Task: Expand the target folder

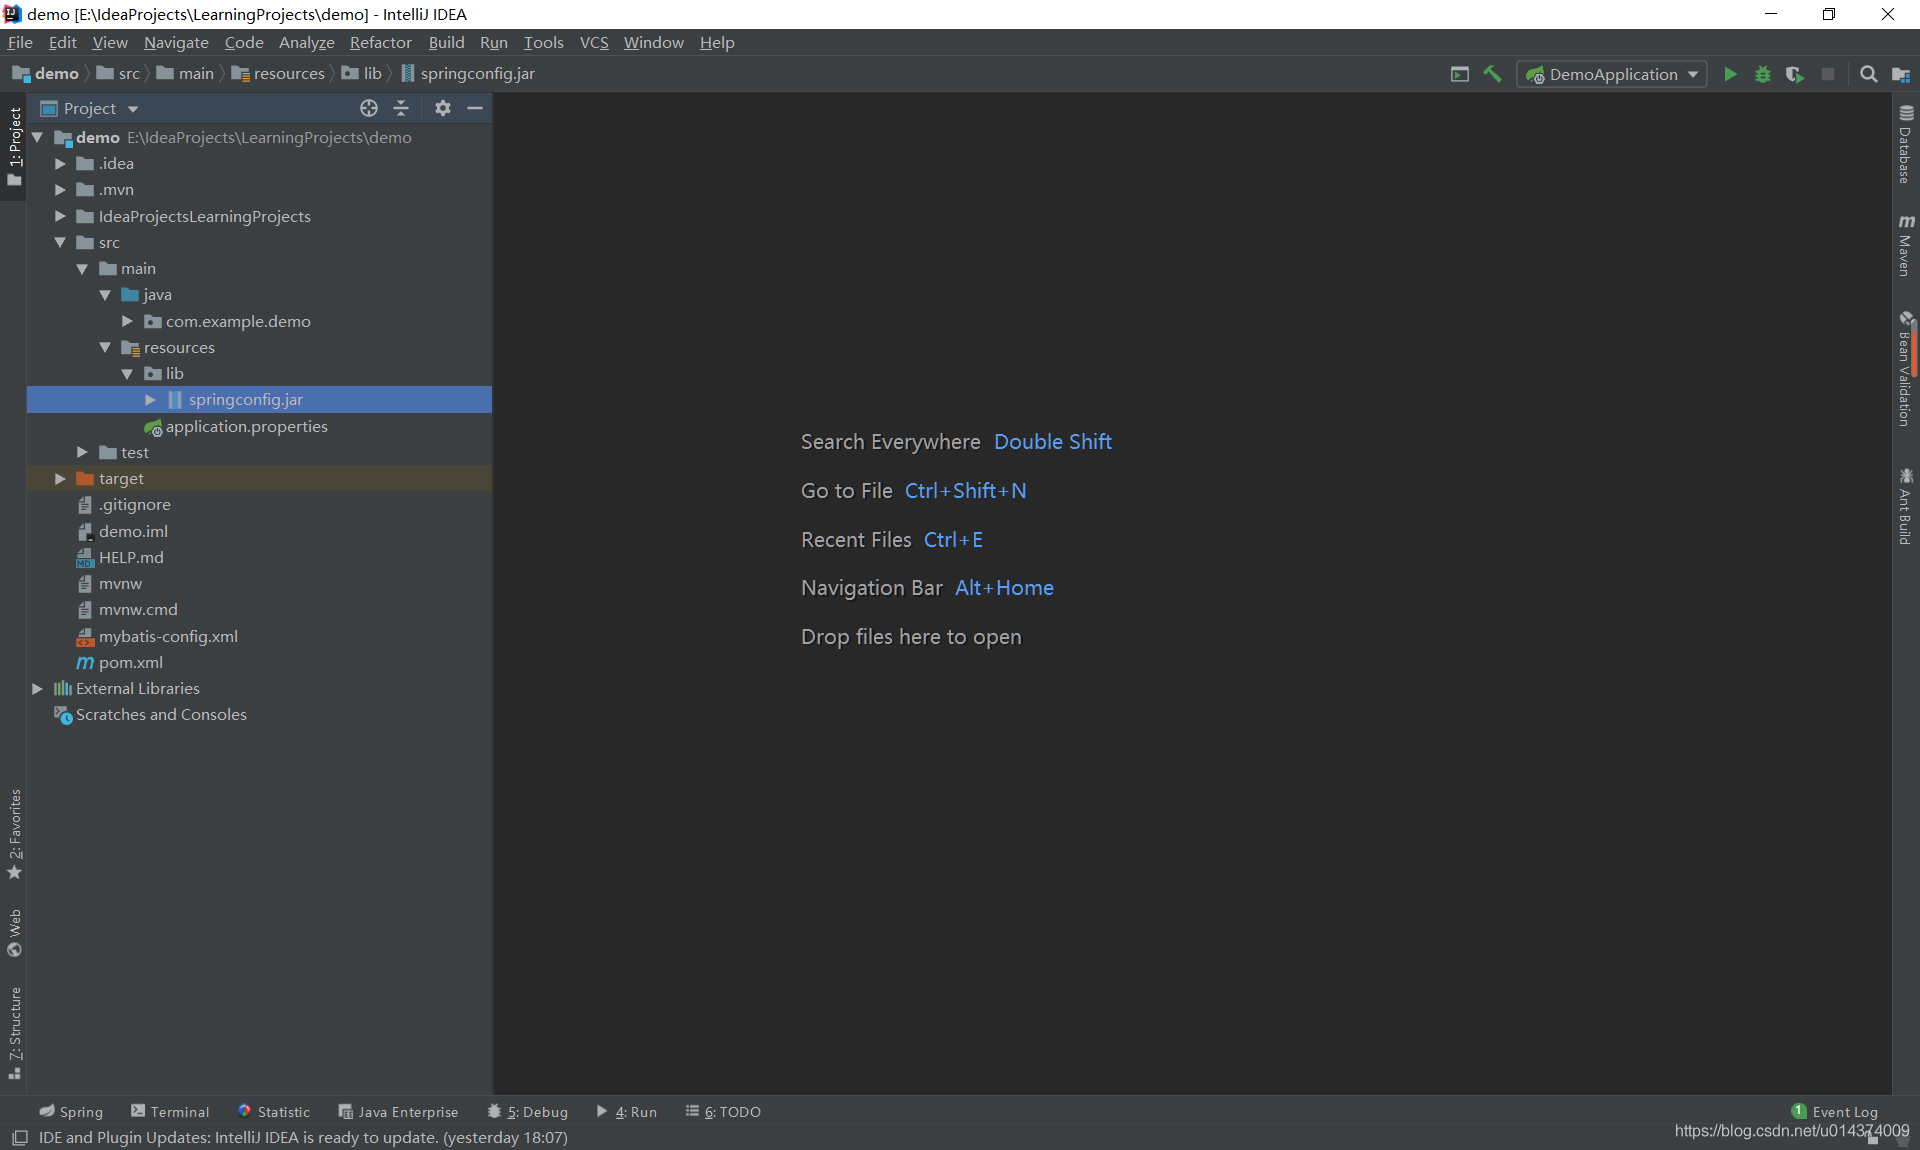Action: (60, 478)
